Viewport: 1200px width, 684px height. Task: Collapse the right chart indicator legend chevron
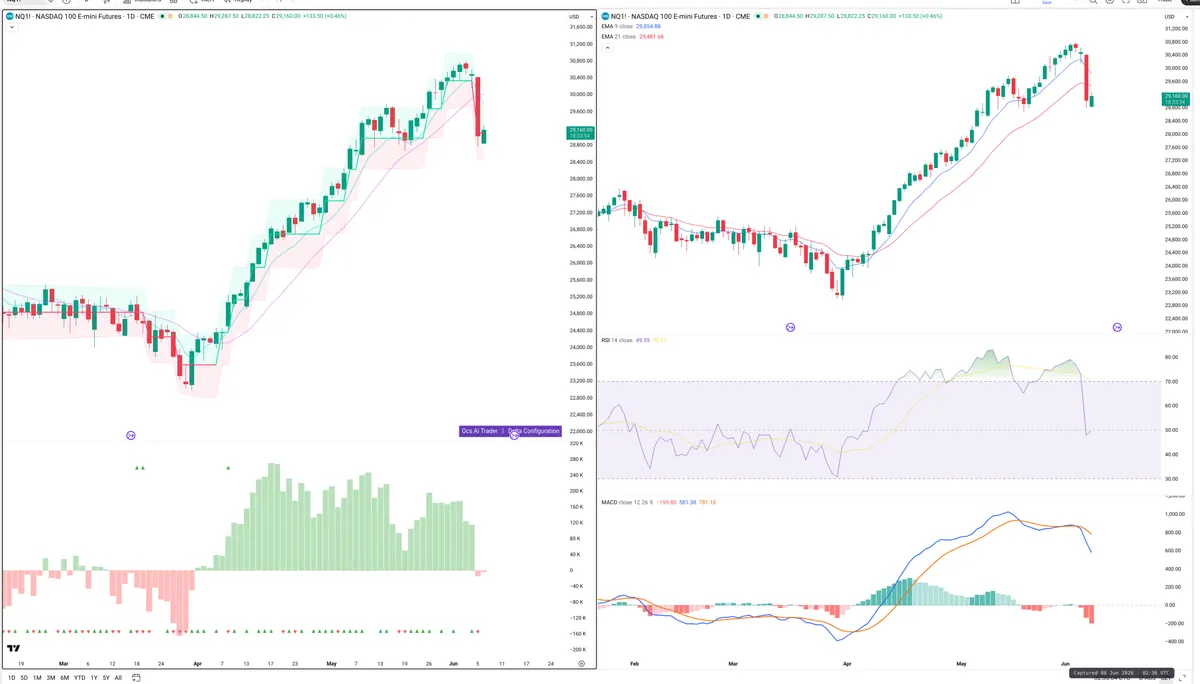tap(606, 46)
